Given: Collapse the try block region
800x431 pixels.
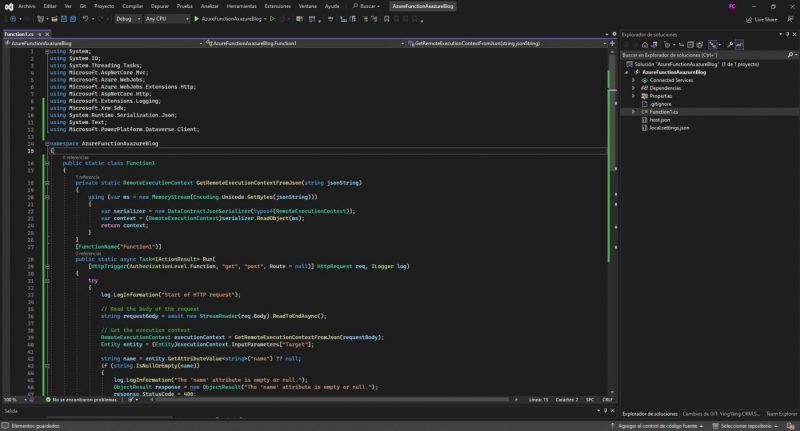Looking at the screenshot, I should [47, 281].
